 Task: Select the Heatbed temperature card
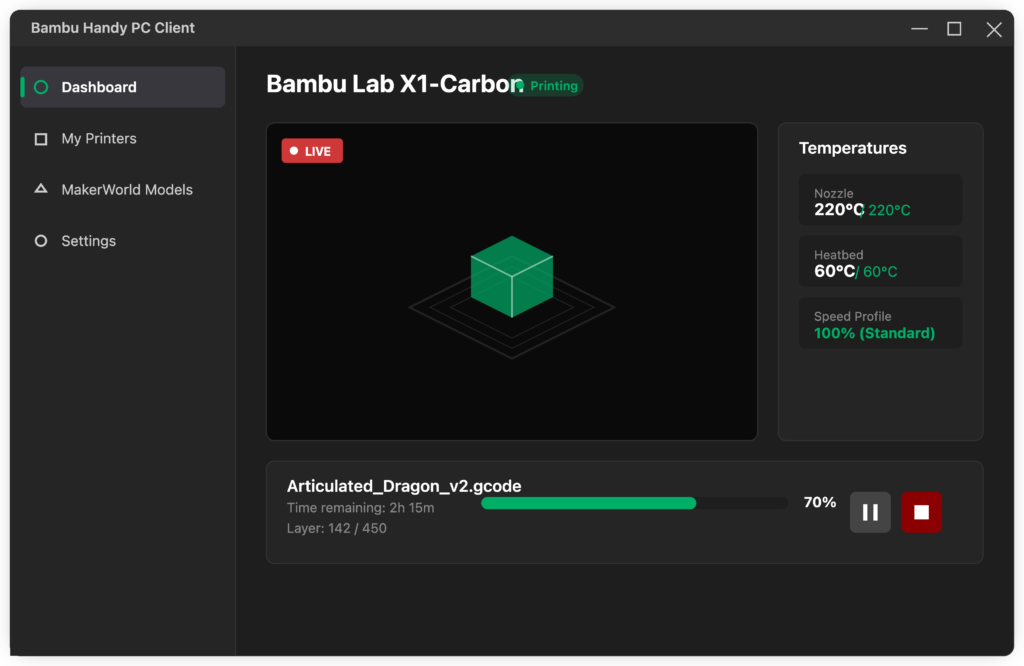[880, 261]
